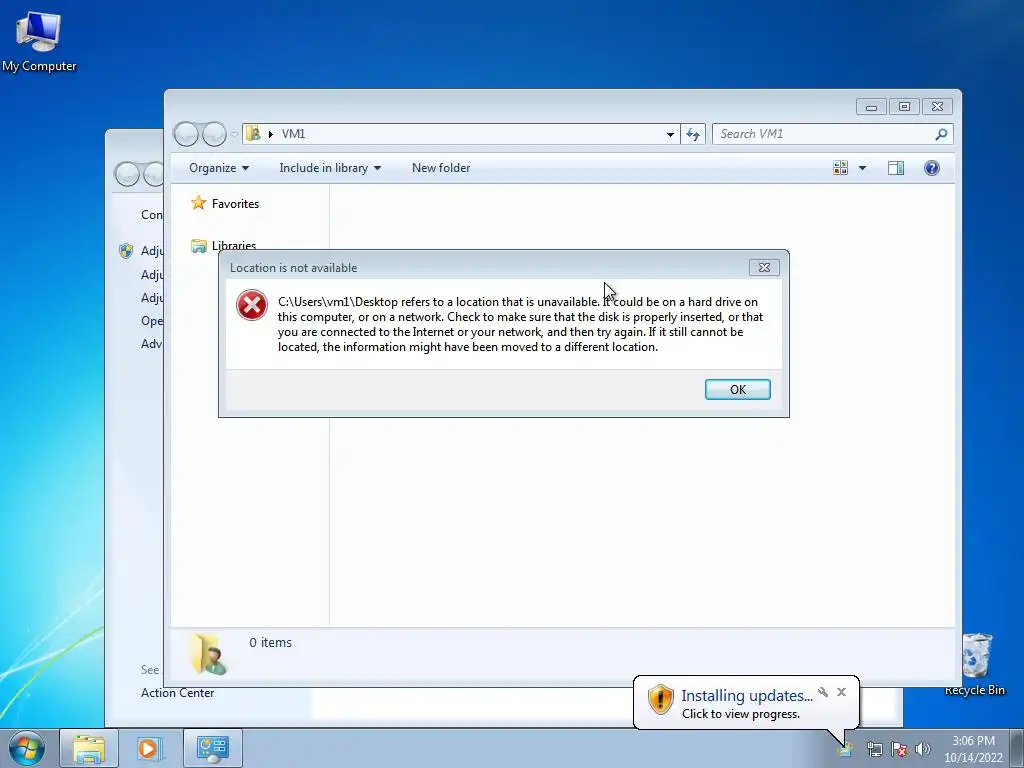The width and height of the screenshot is (1024, 768).
Task: Open Explorer help question mark icon
Action: 932,168
